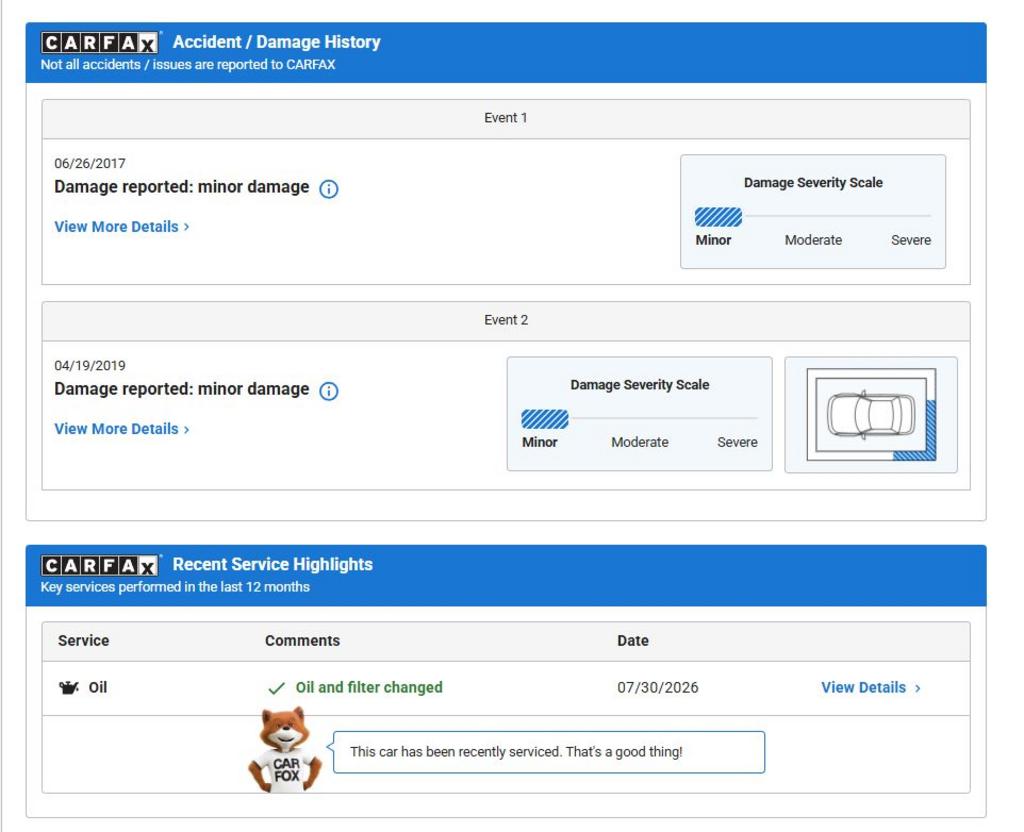Screen dimensions: 1024x832
Task: Click the Moderate label in Event 2 severity scale
Action: tap(640, 442)
